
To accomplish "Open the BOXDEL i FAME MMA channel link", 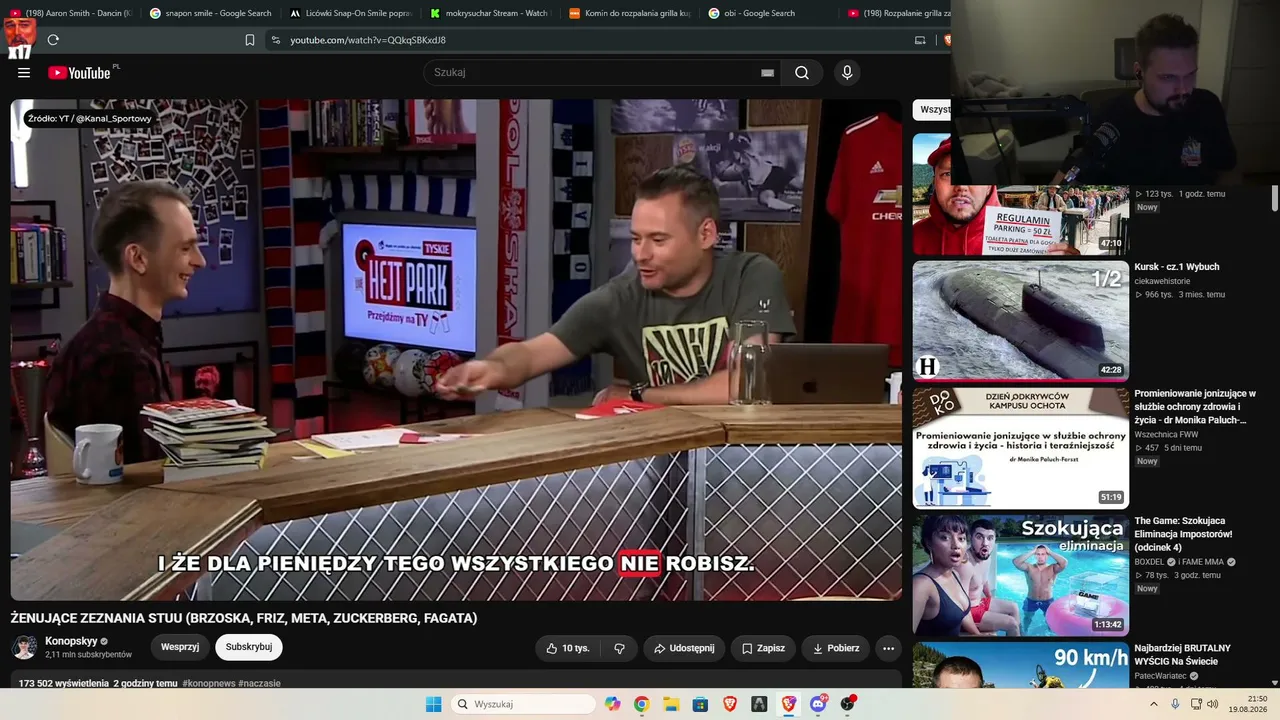I will point(1180,562).
